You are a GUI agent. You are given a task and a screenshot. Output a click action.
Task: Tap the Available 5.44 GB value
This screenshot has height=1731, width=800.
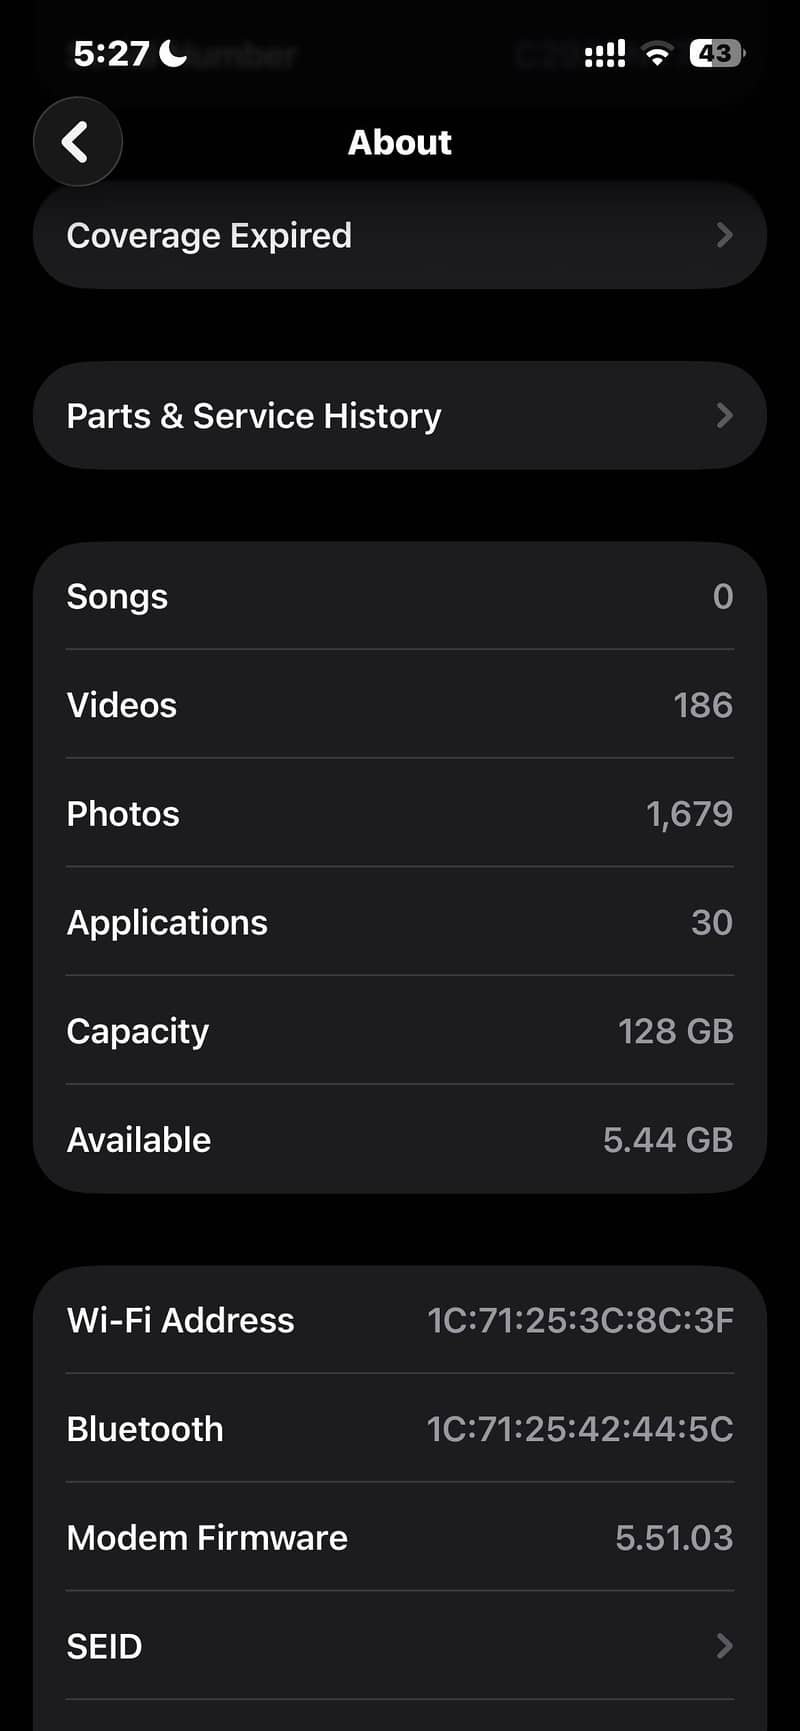point(668,1139)
